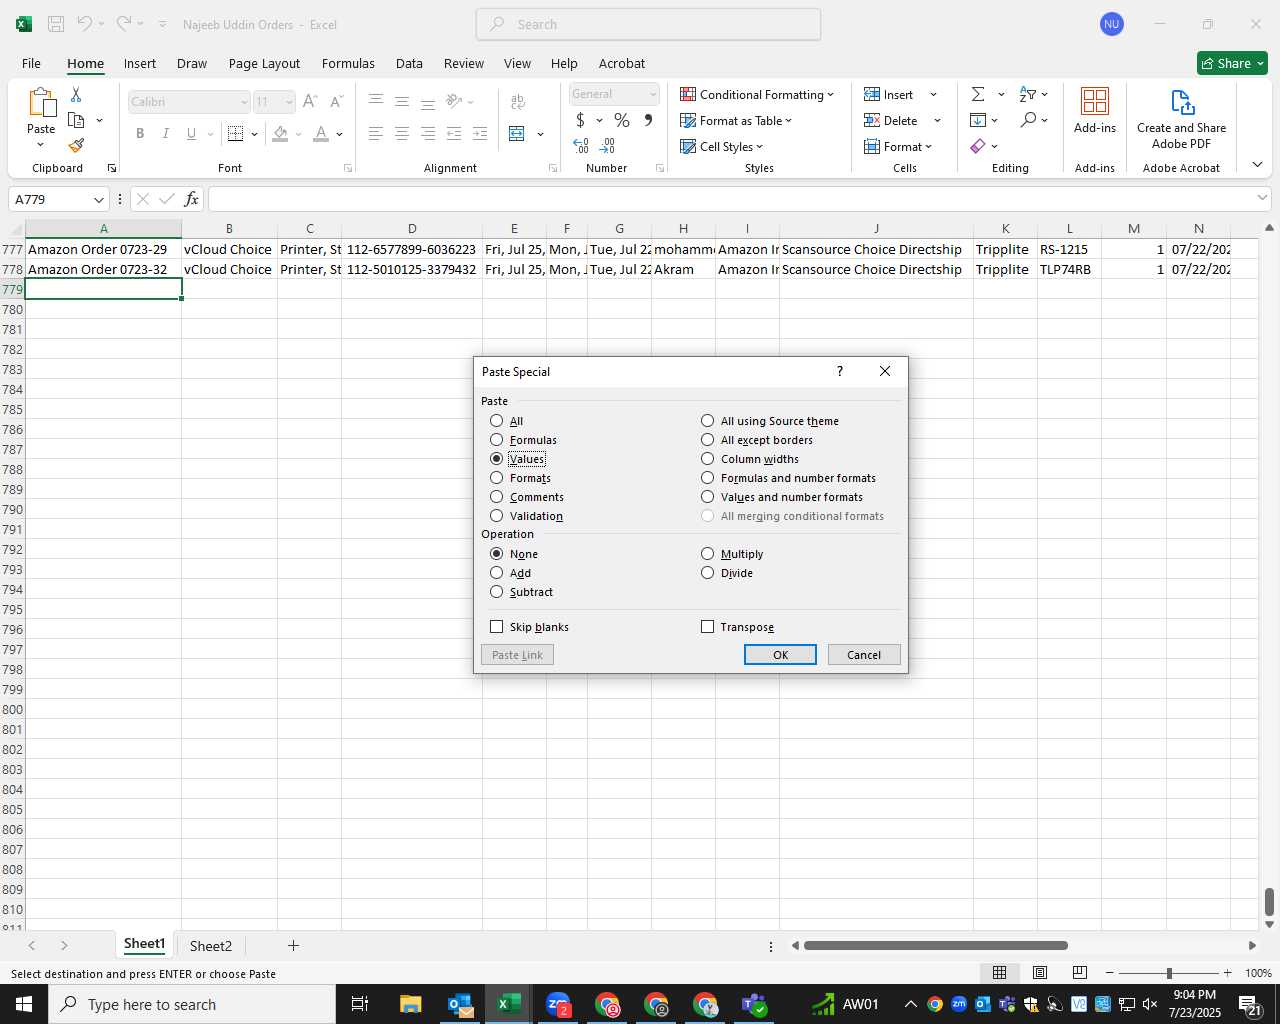The height and width of the screenshot is (1024, 1280).
Task: Open the Font size dropdown
Action: tap(289, 102)
